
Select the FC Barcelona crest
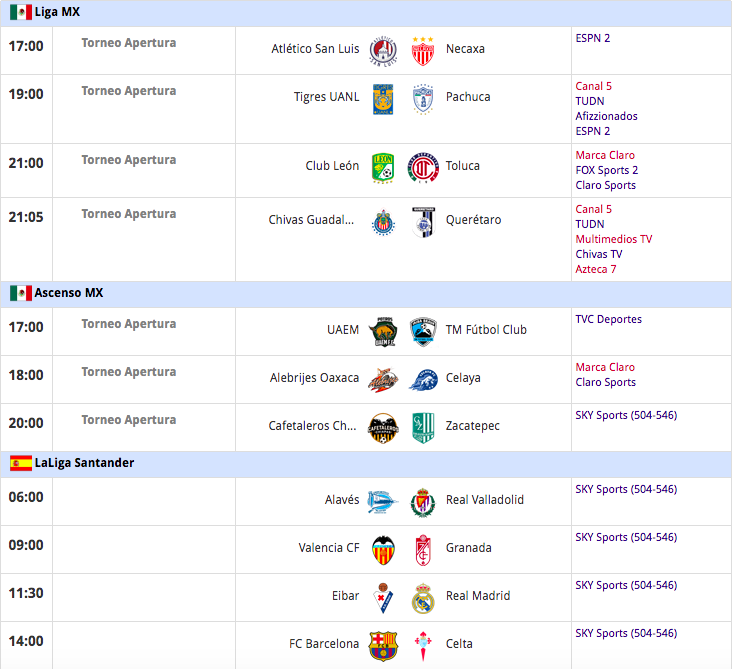[383, 646]
